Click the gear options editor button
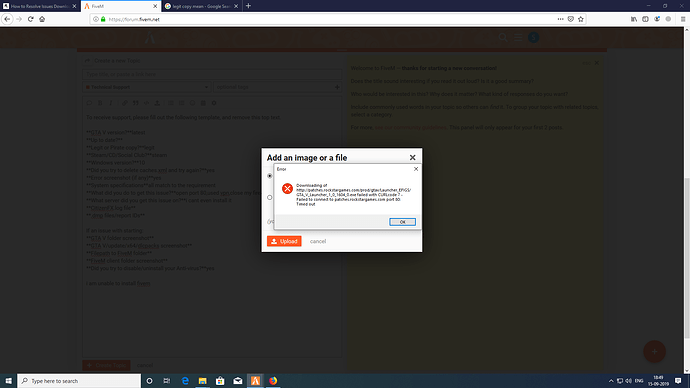 pyautogui.click(x=214, y=103)
